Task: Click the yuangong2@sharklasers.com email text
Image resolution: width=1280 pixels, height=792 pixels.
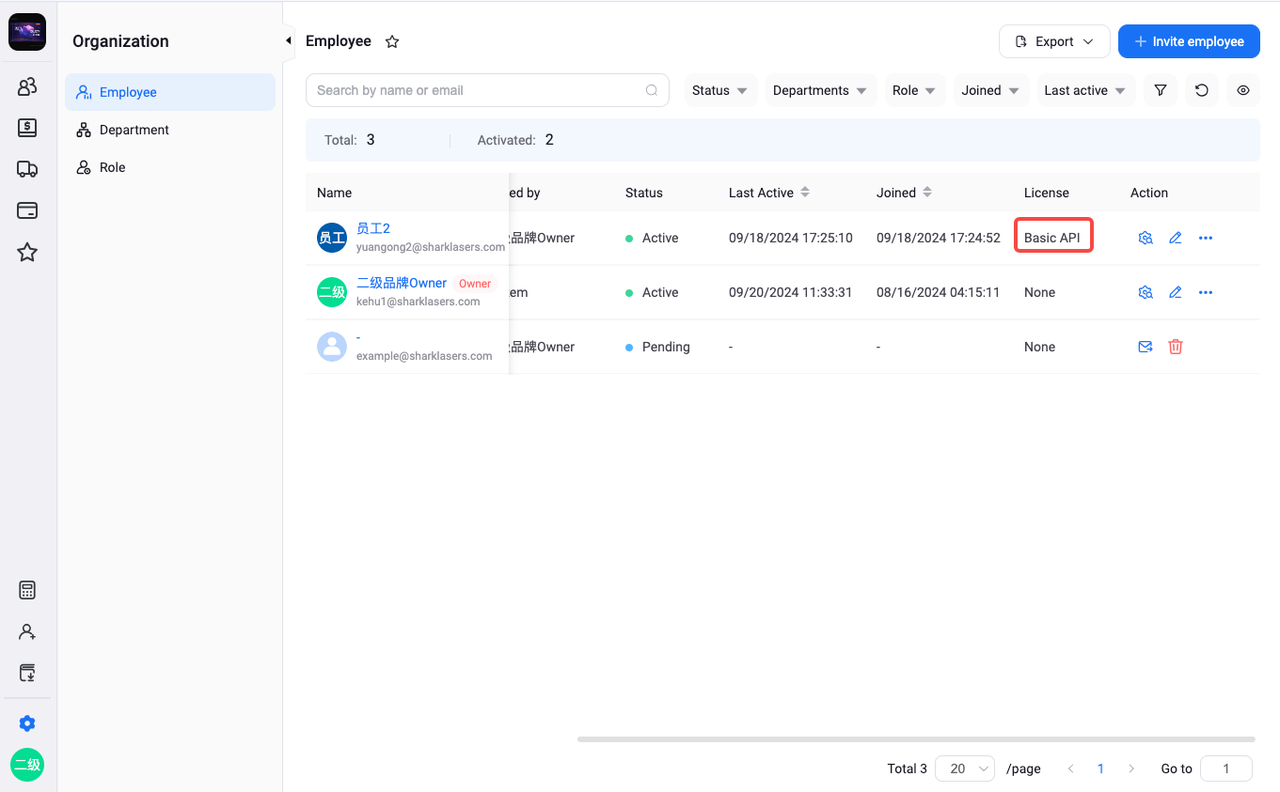Action: 430,247
